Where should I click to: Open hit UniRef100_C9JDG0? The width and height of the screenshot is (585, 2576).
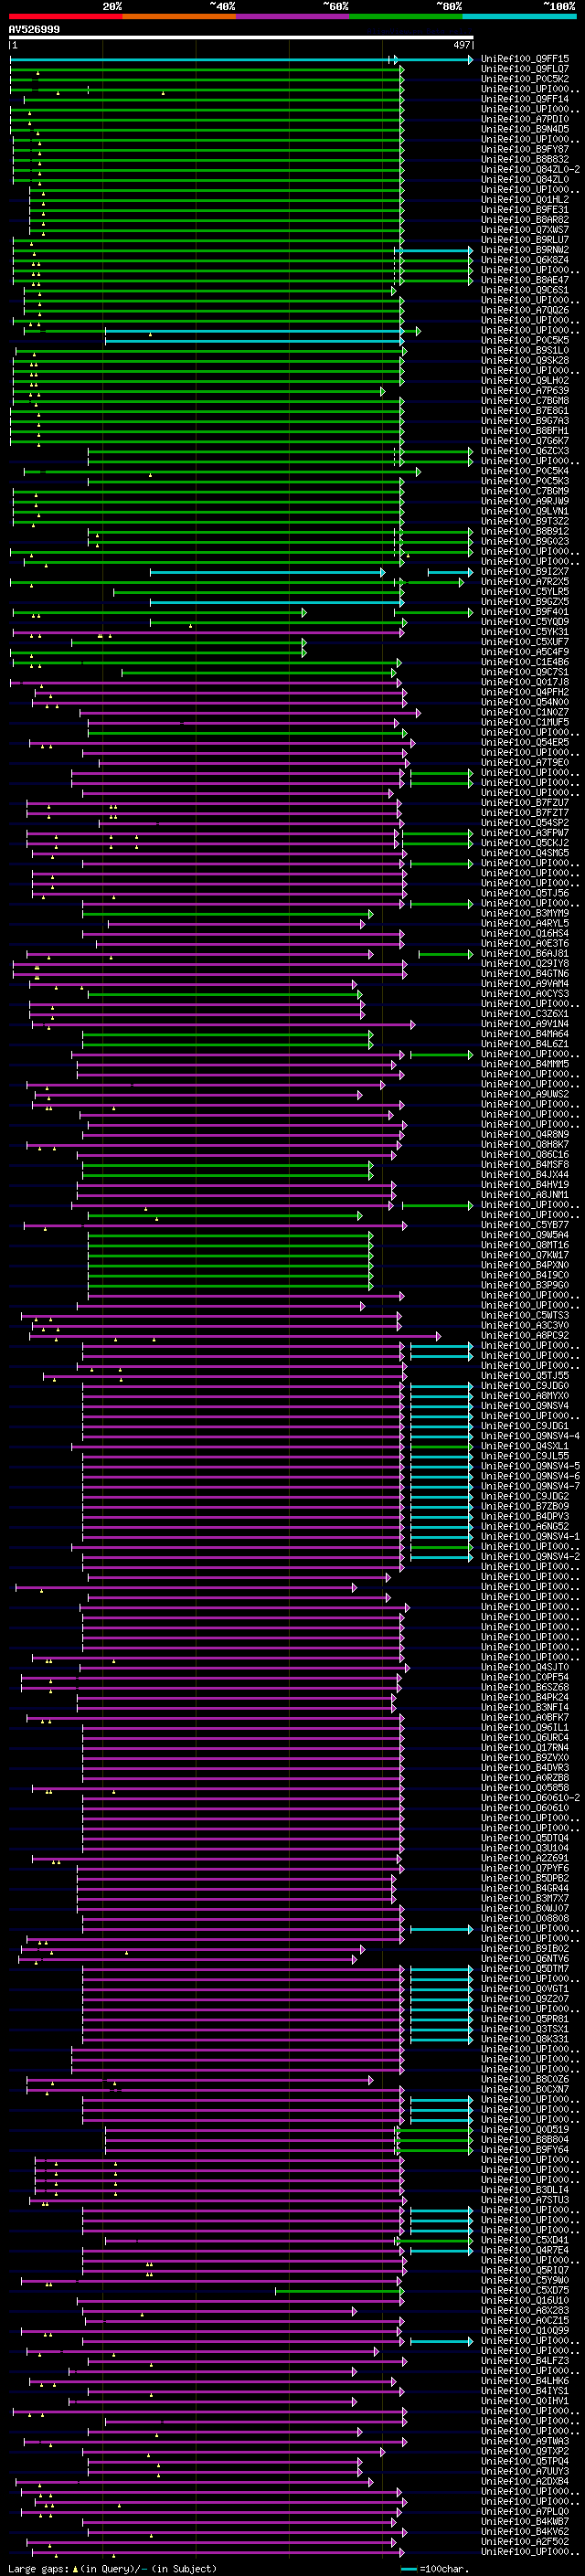click(525, 1386)
